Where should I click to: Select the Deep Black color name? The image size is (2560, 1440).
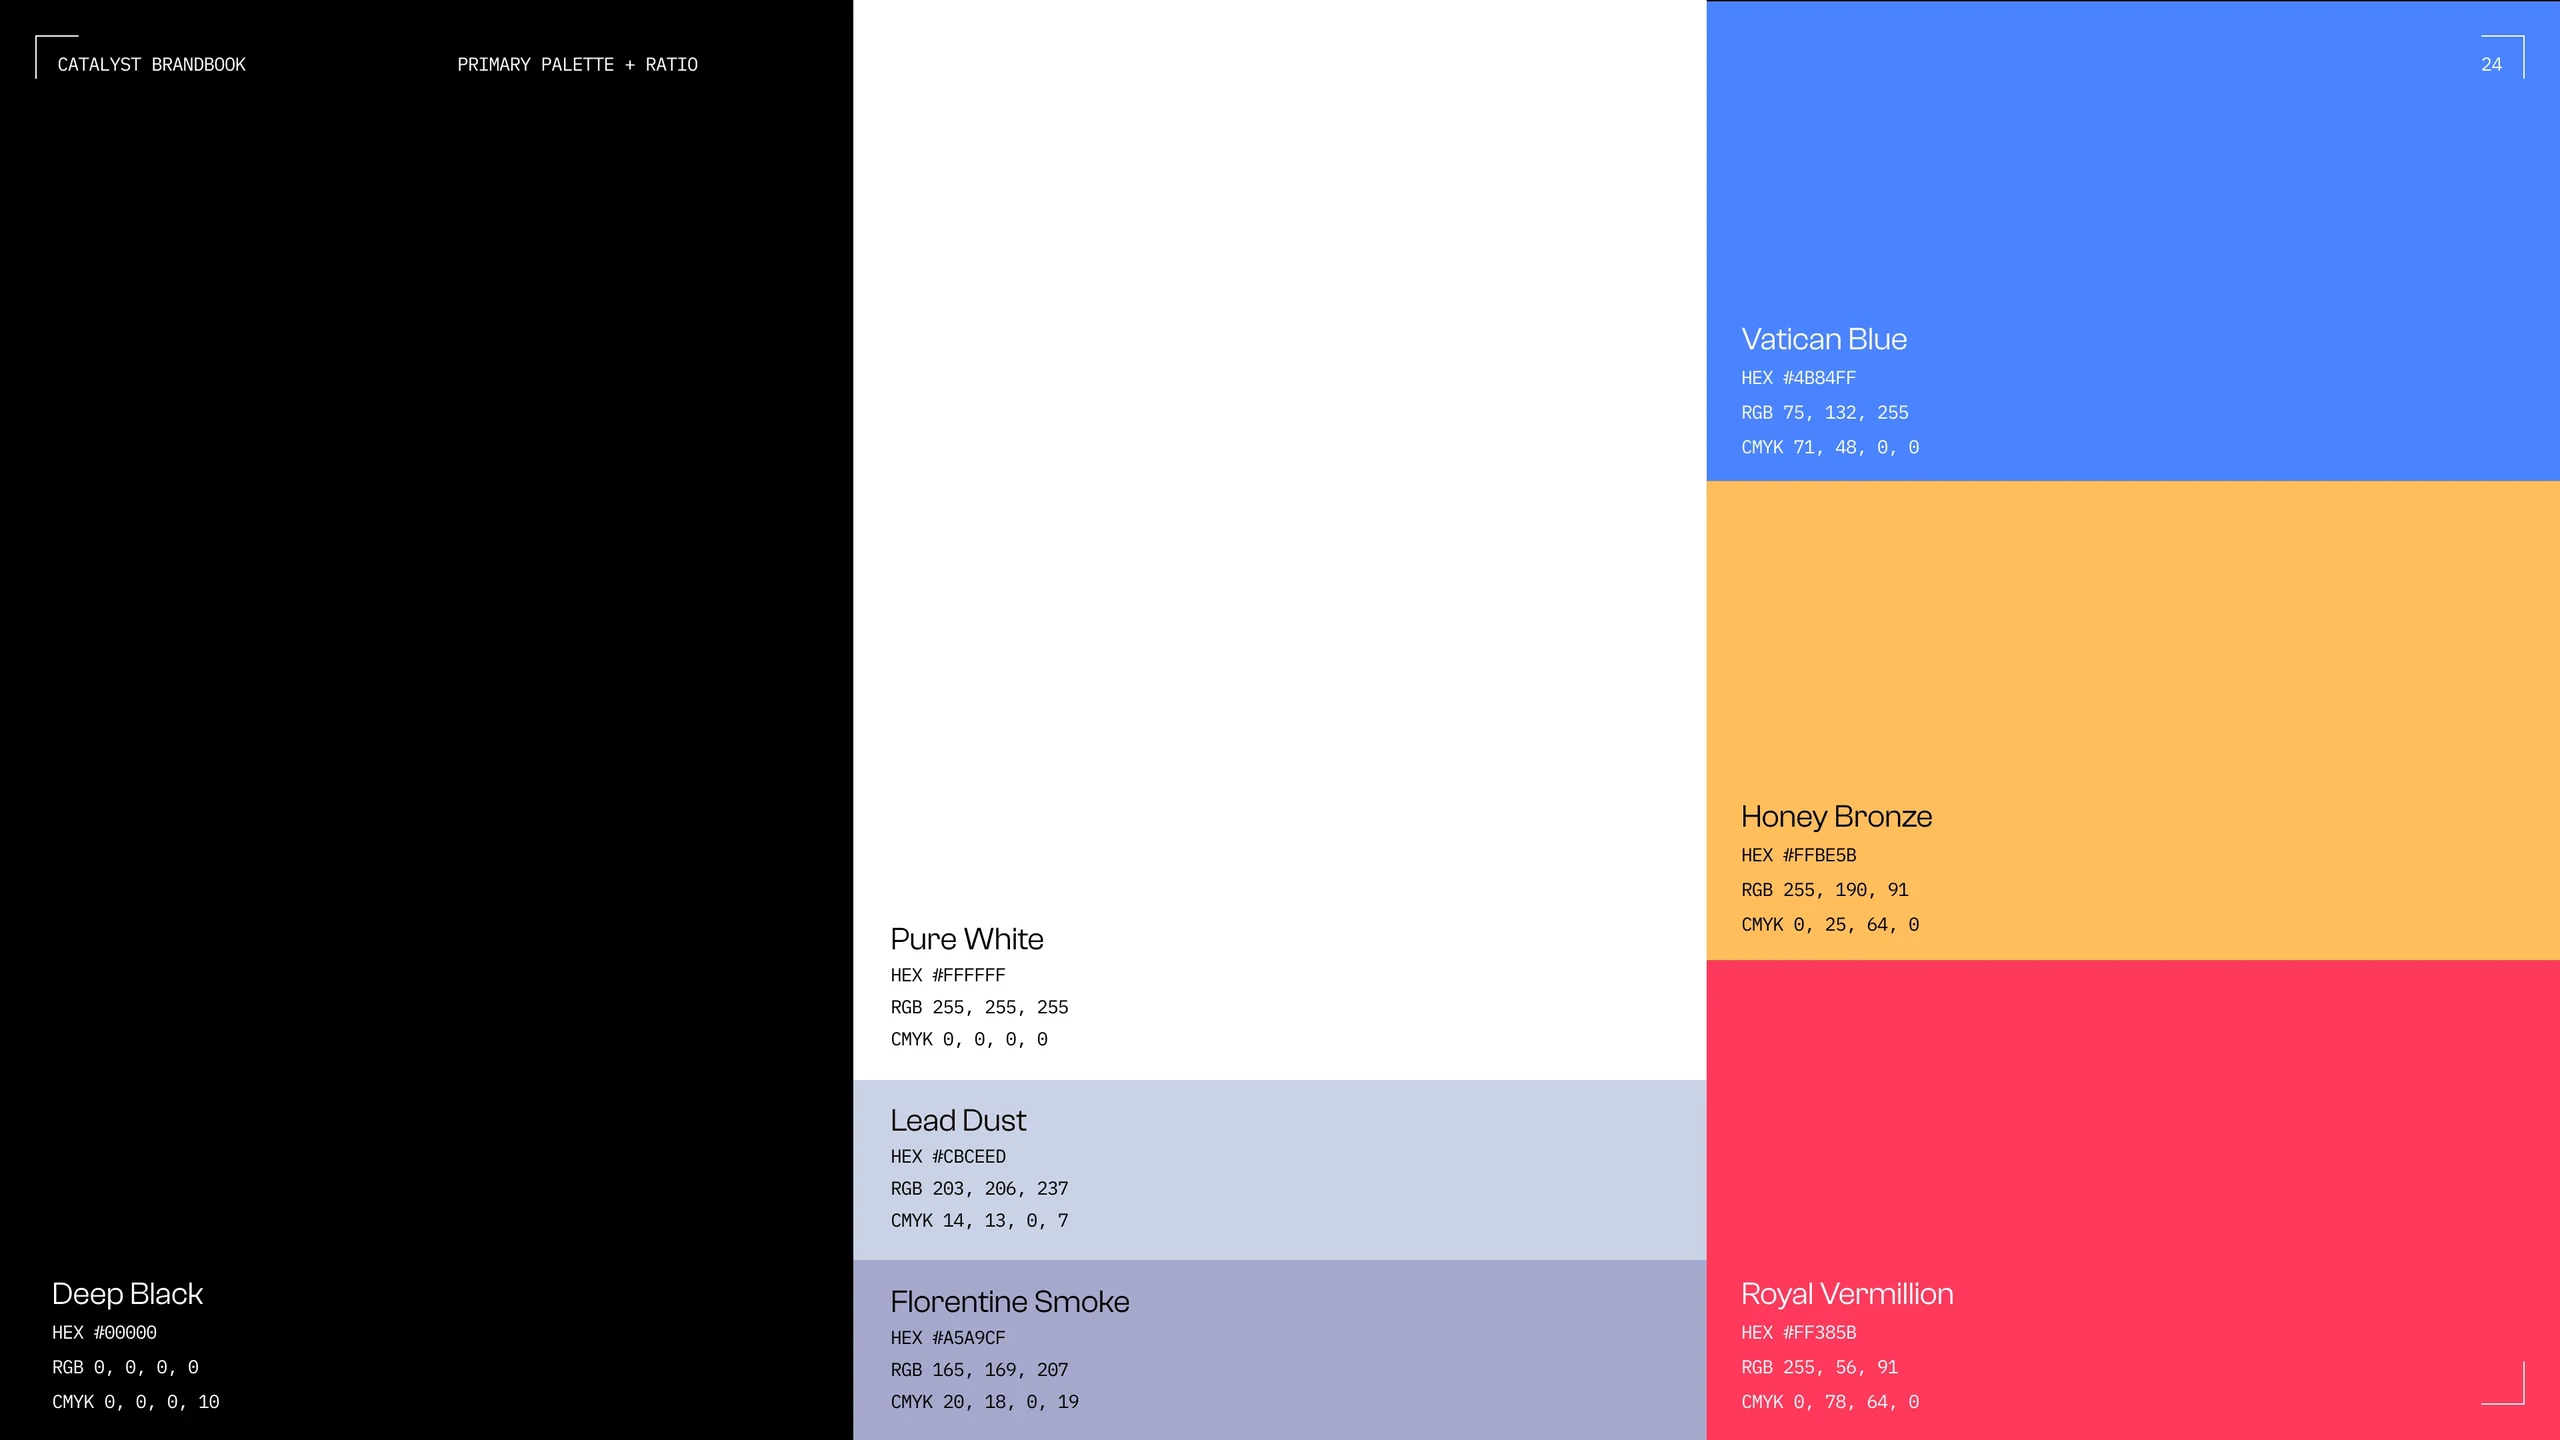(127, 1294)
